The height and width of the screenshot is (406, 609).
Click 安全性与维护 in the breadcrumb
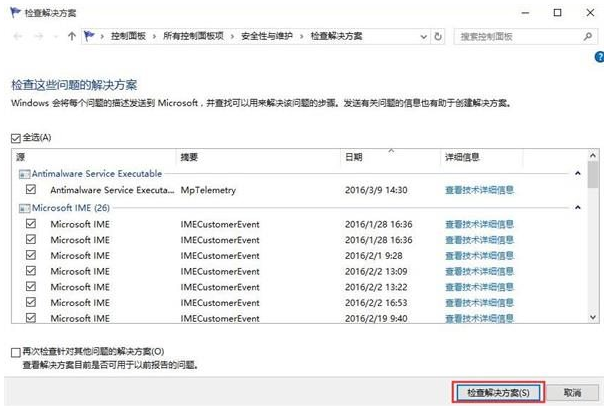pyautogui.click(x=267, y=36)
